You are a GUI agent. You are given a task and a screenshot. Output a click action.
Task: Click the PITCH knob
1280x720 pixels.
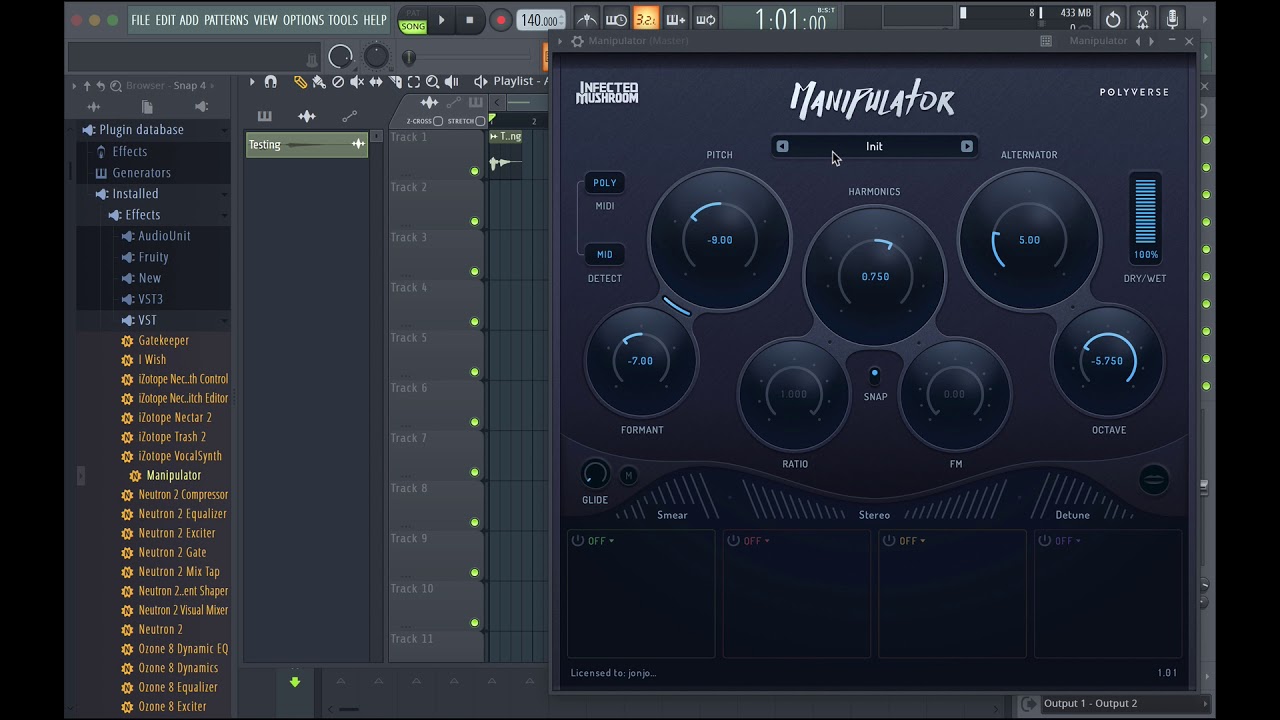720,240
